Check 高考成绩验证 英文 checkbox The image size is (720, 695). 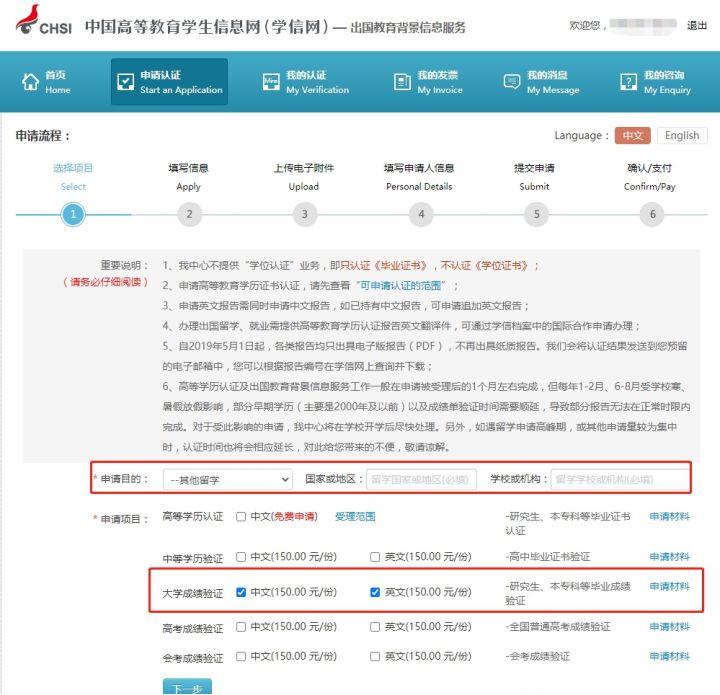coord(375,627)
